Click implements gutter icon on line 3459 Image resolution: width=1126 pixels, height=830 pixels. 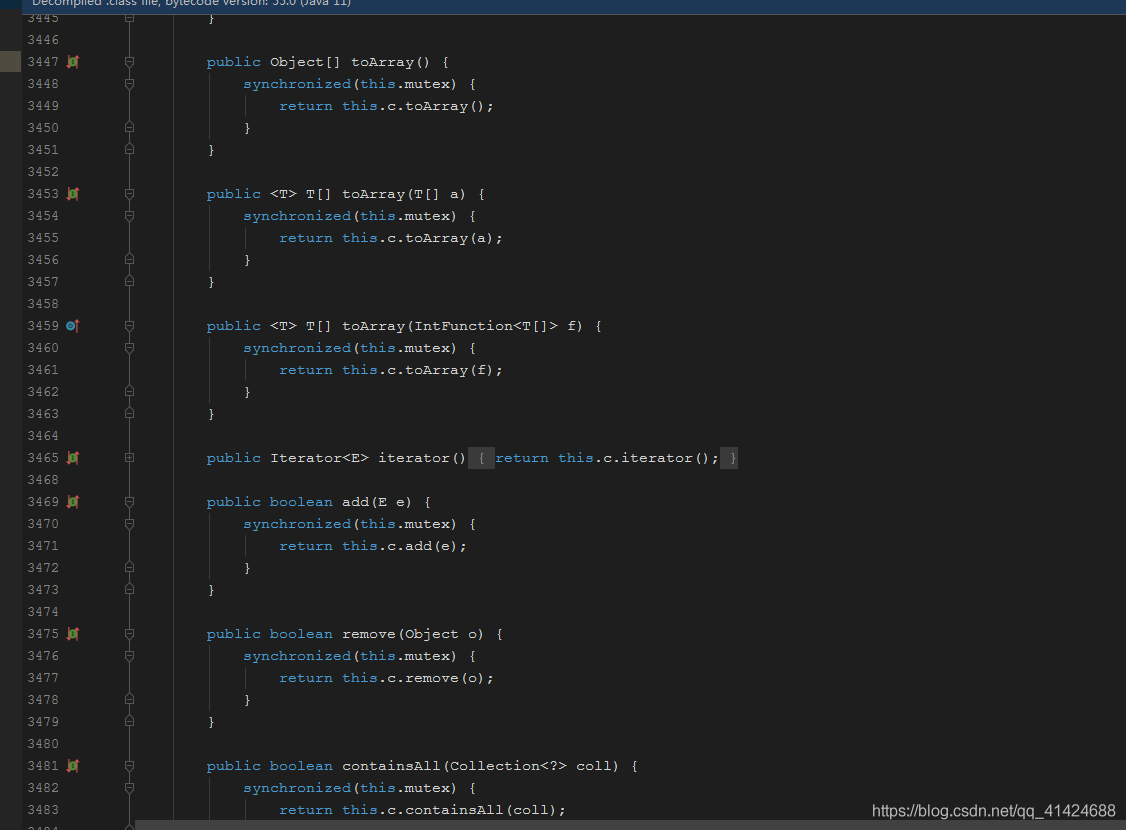73,326
